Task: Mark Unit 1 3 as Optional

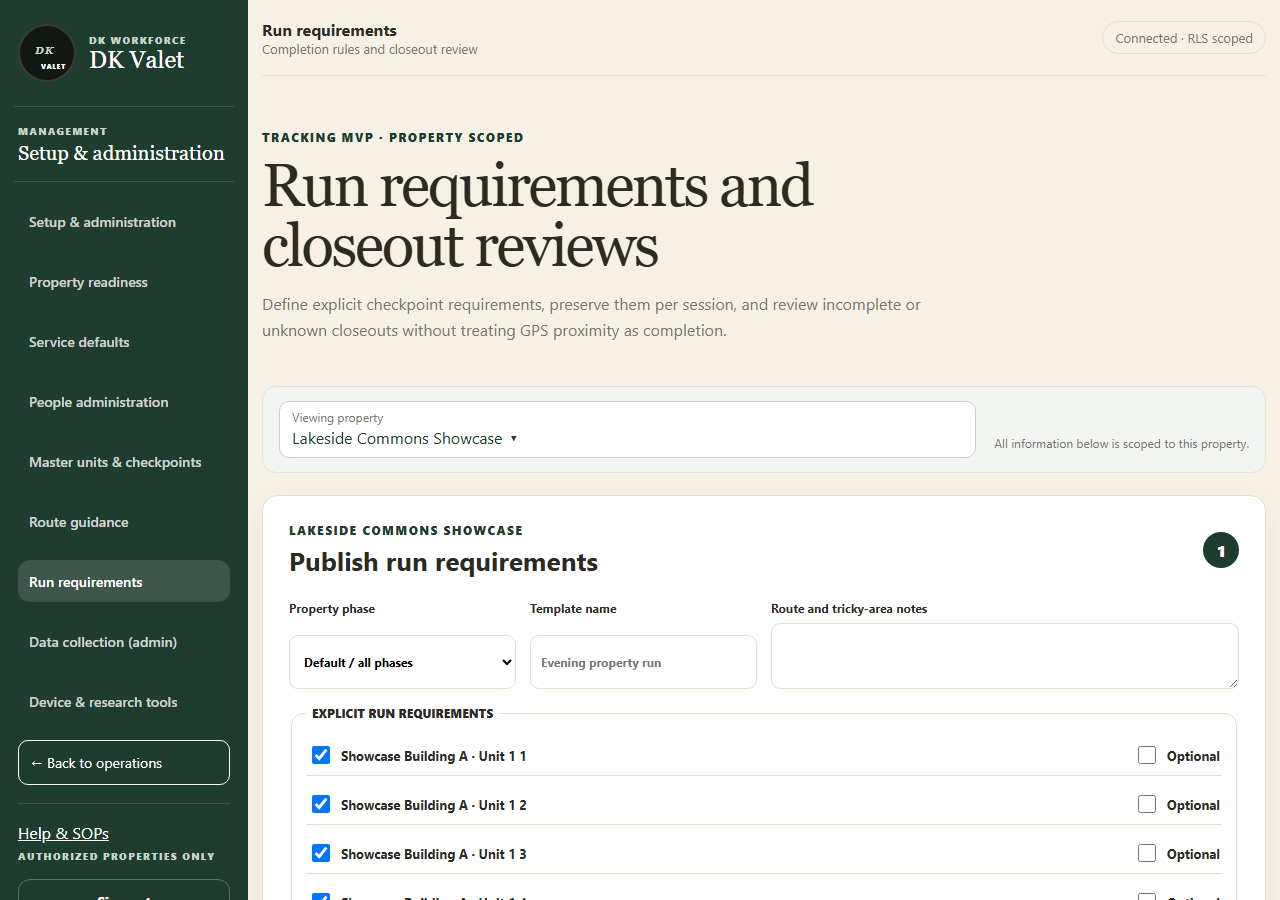Action: click(1147, 853)
